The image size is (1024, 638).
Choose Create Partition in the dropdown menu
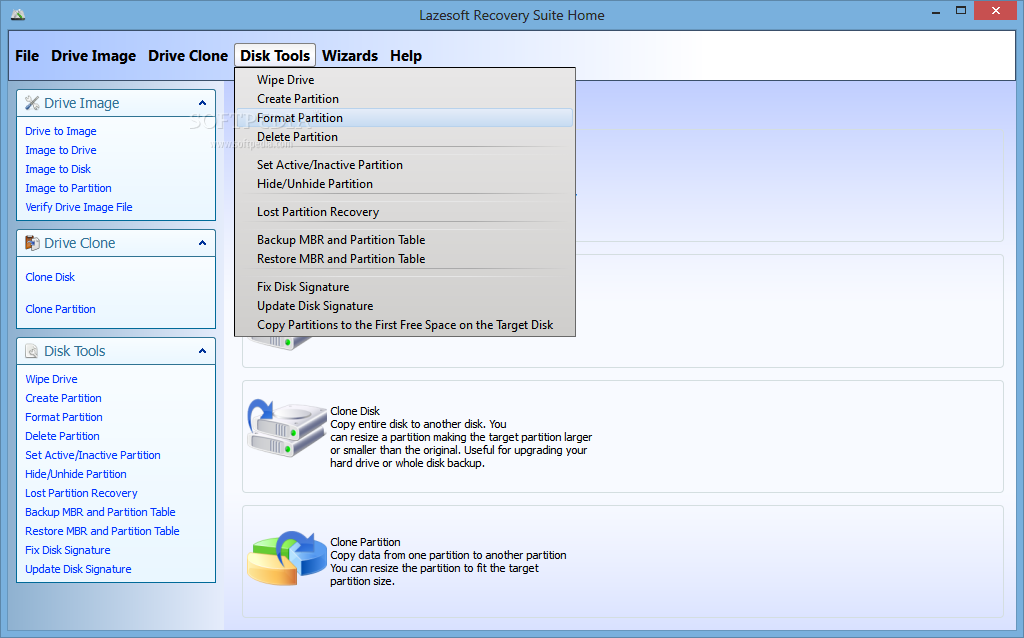tap(405, 99)
